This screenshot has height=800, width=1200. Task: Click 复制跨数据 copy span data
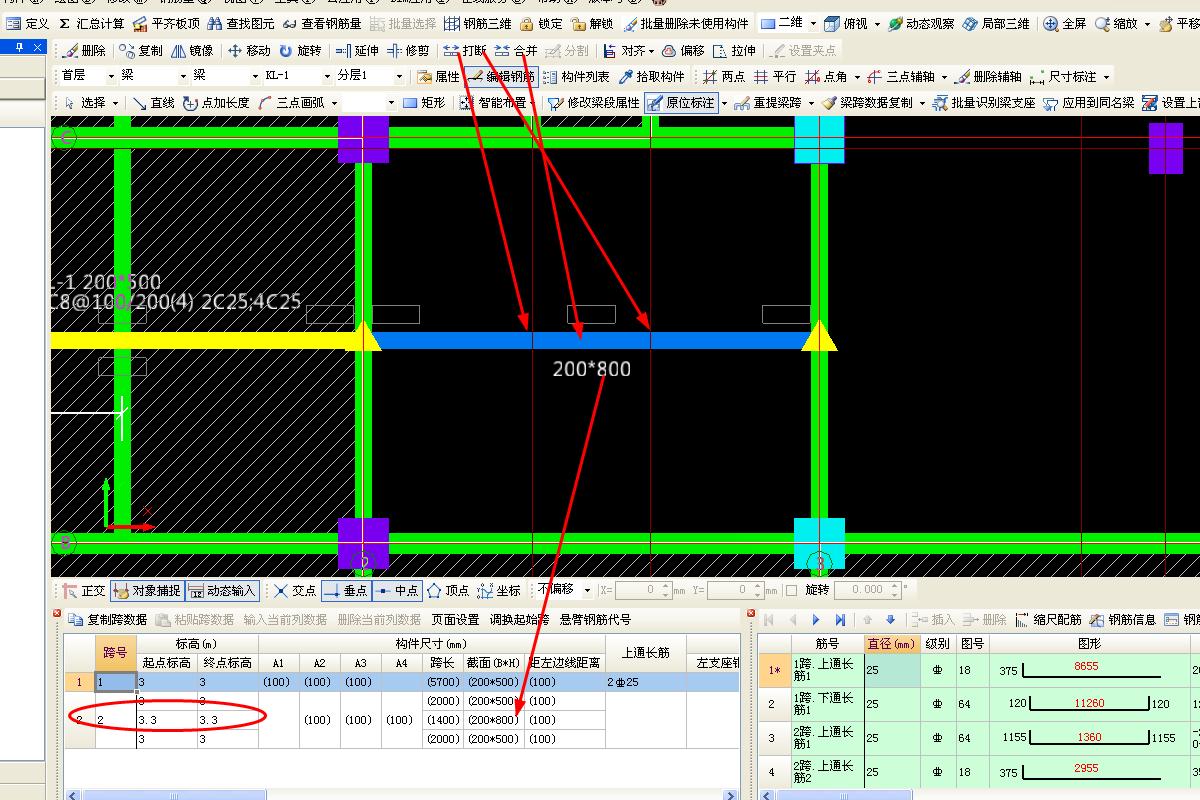tap(106, 620)
